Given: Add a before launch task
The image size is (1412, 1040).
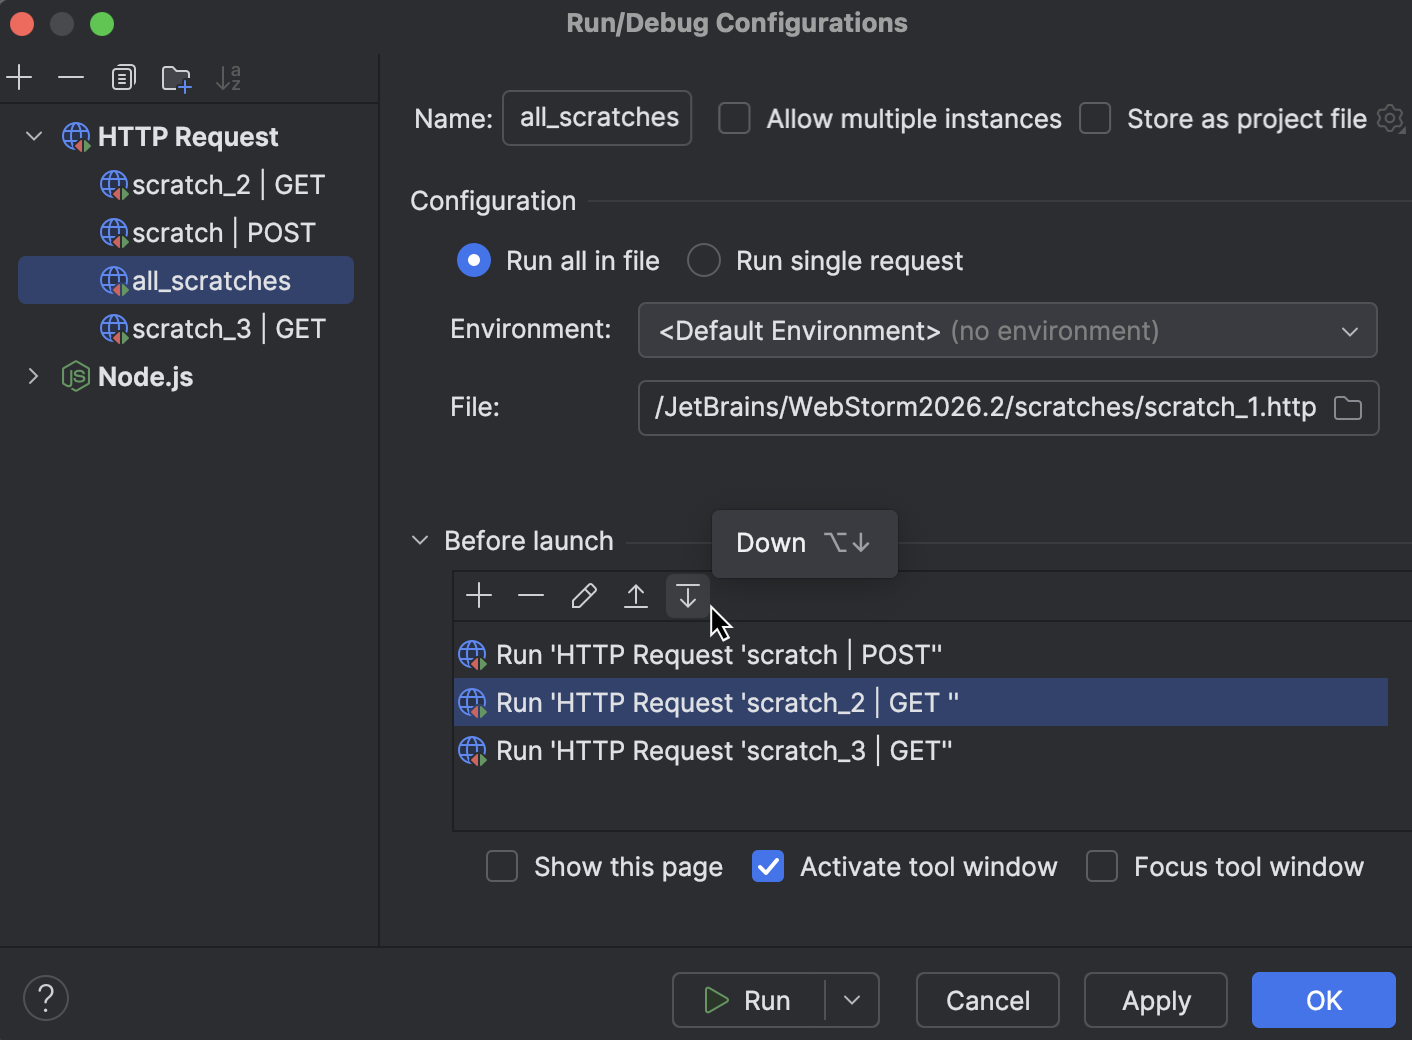Looking at the screenshot, I should (479, 596).
